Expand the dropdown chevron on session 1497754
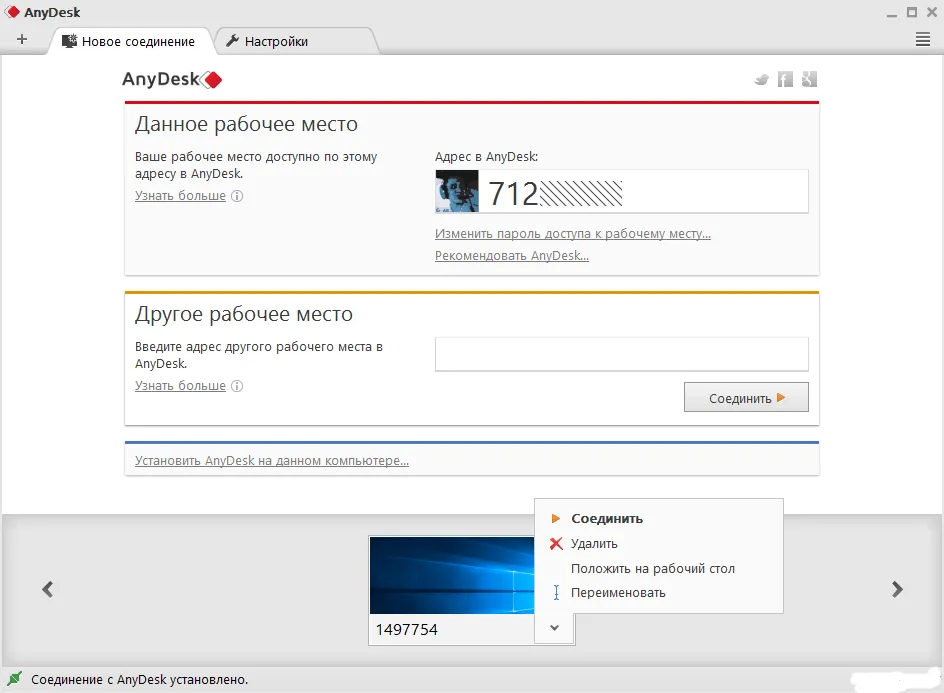The height and width of the screenshot is (693, 944). click(x=554, y=628)
